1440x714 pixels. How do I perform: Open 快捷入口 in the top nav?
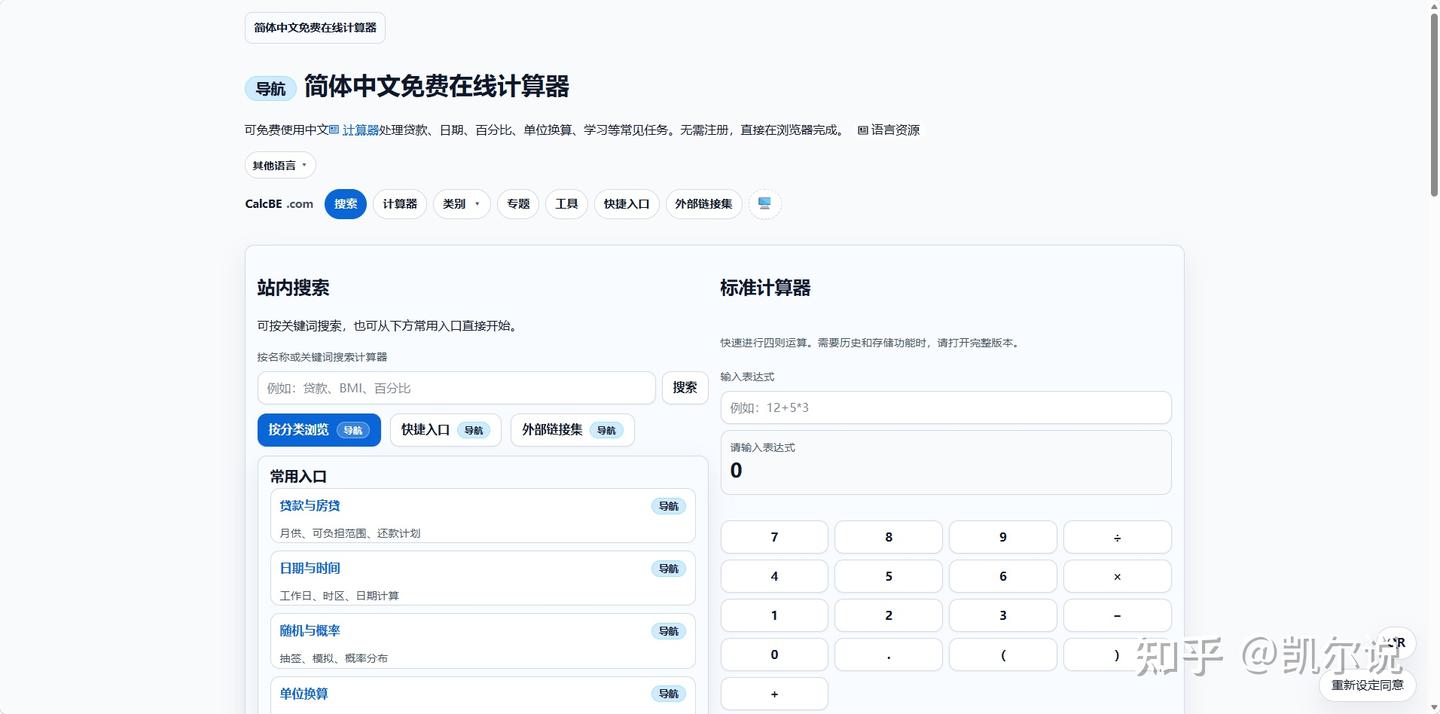click(627, 204)
